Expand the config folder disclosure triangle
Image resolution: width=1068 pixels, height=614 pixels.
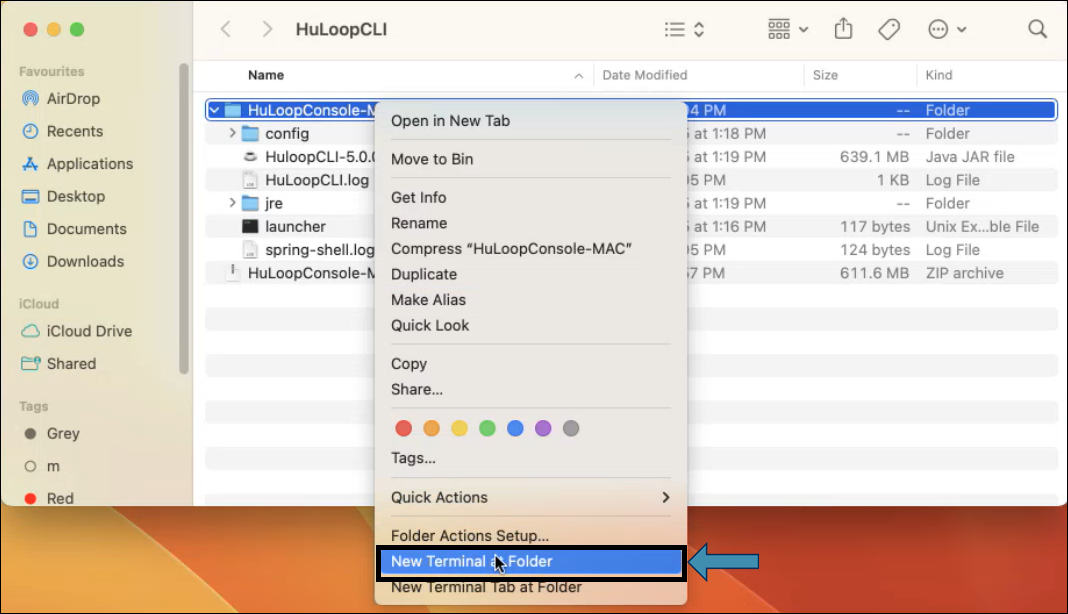[x=232, y=134]
